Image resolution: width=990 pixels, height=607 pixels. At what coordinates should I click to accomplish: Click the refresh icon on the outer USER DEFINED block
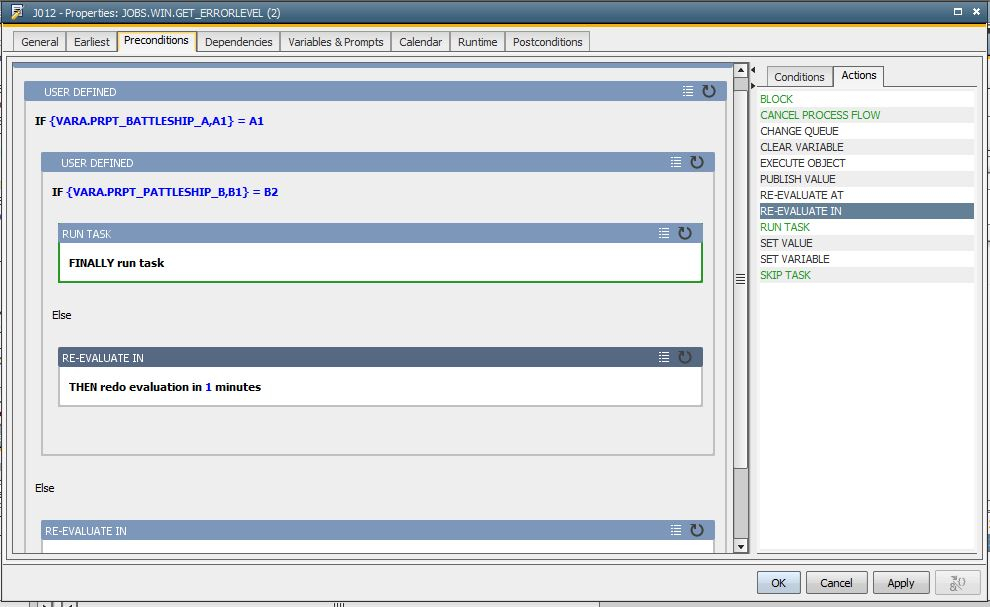point(709,91)
